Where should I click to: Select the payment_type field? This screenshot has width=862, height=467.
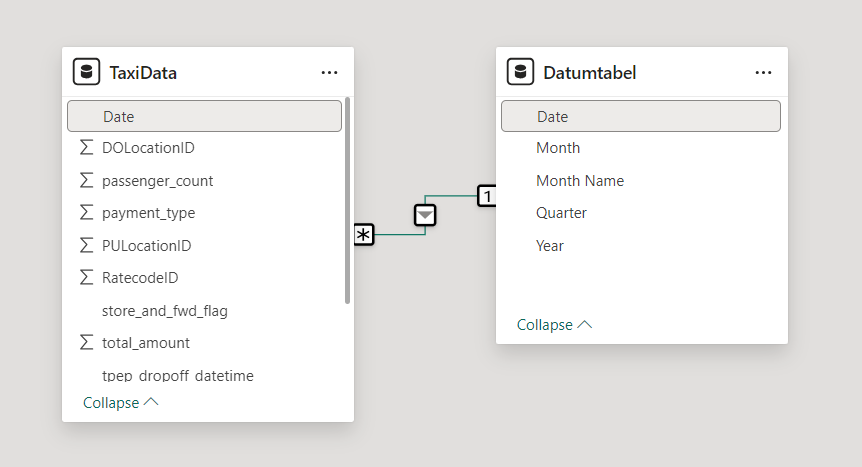click(148, 213)
